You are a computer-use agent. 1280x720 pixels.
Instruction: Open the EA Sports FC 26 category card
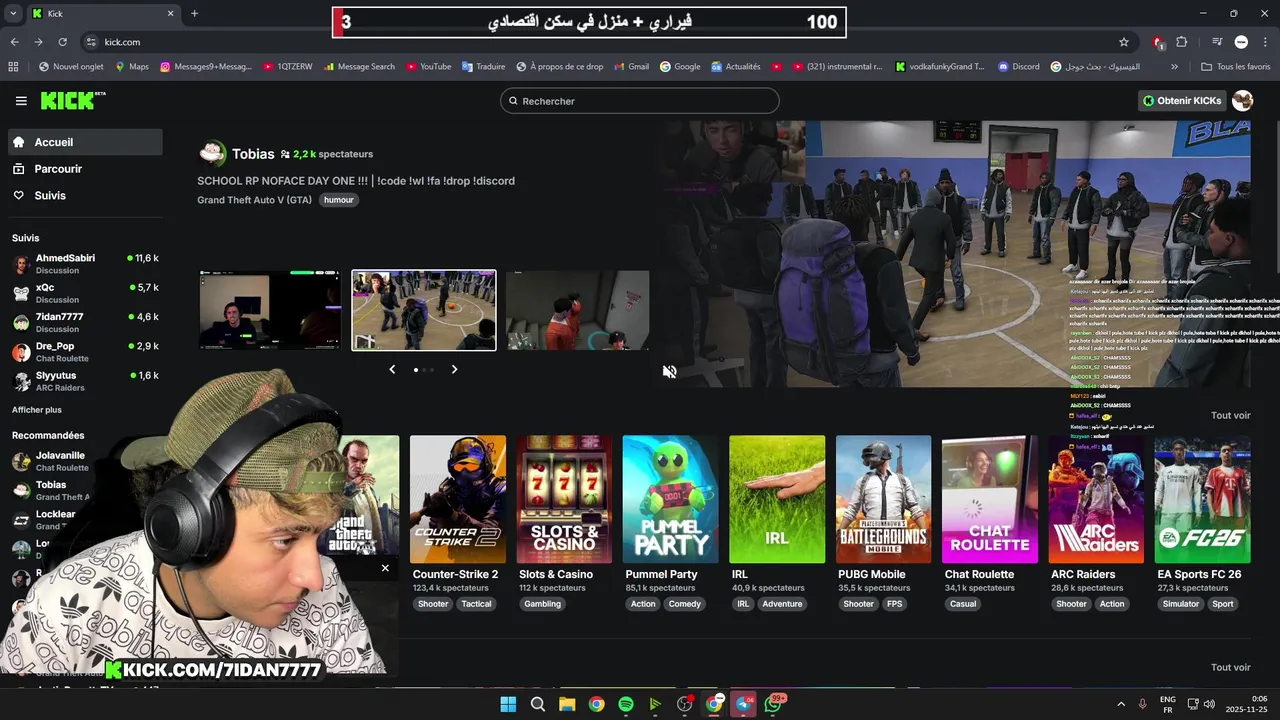click(1203, 499)
